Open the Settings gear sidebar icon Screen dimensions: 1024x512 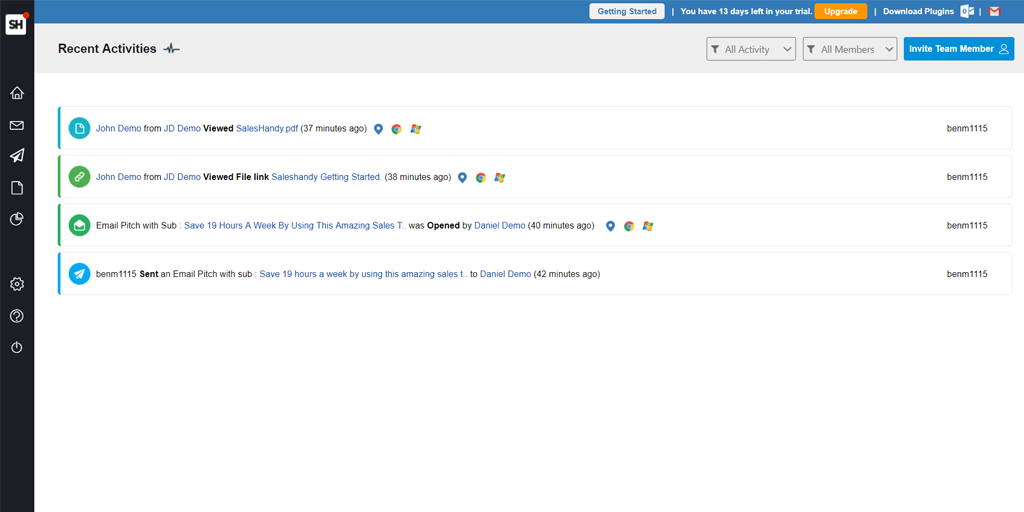(17, 284)
